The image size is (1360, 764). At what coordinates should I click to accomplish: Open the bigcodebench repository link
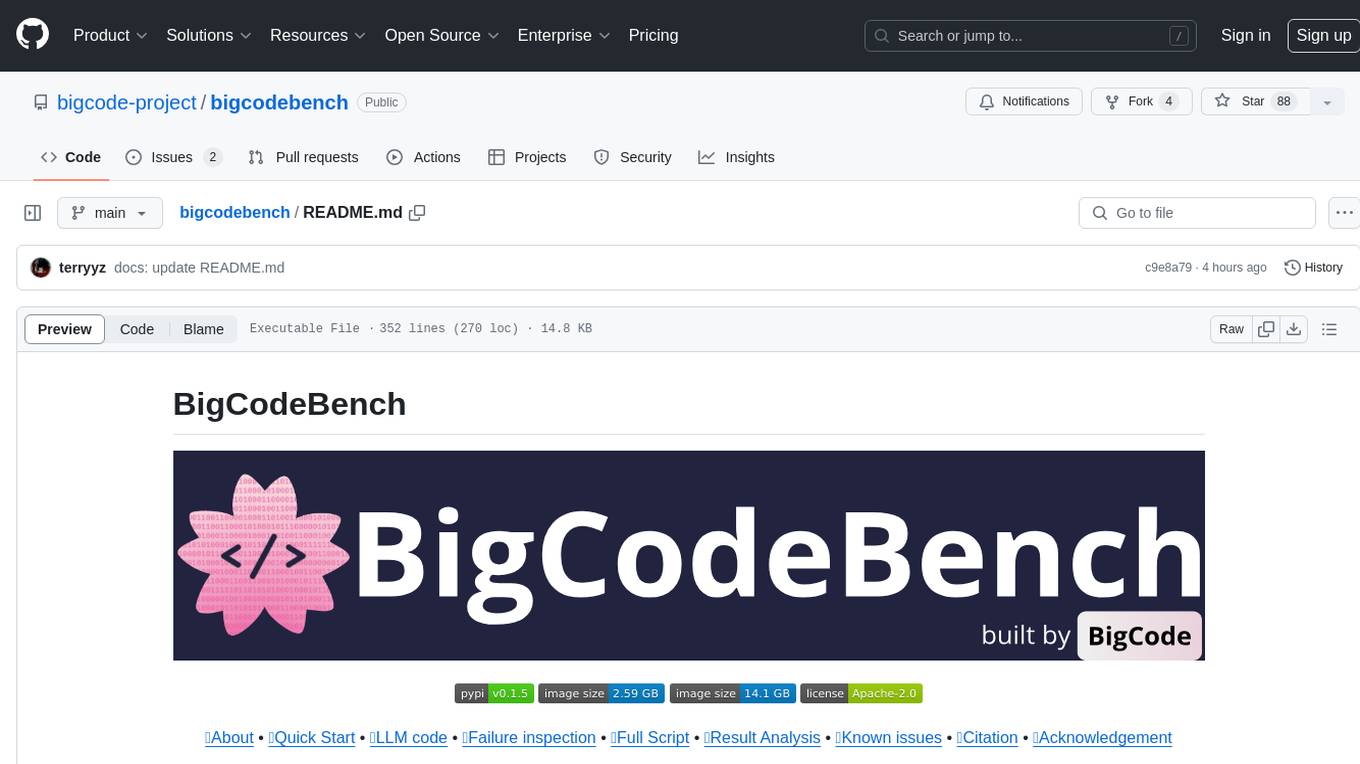[x=280, y=102]
